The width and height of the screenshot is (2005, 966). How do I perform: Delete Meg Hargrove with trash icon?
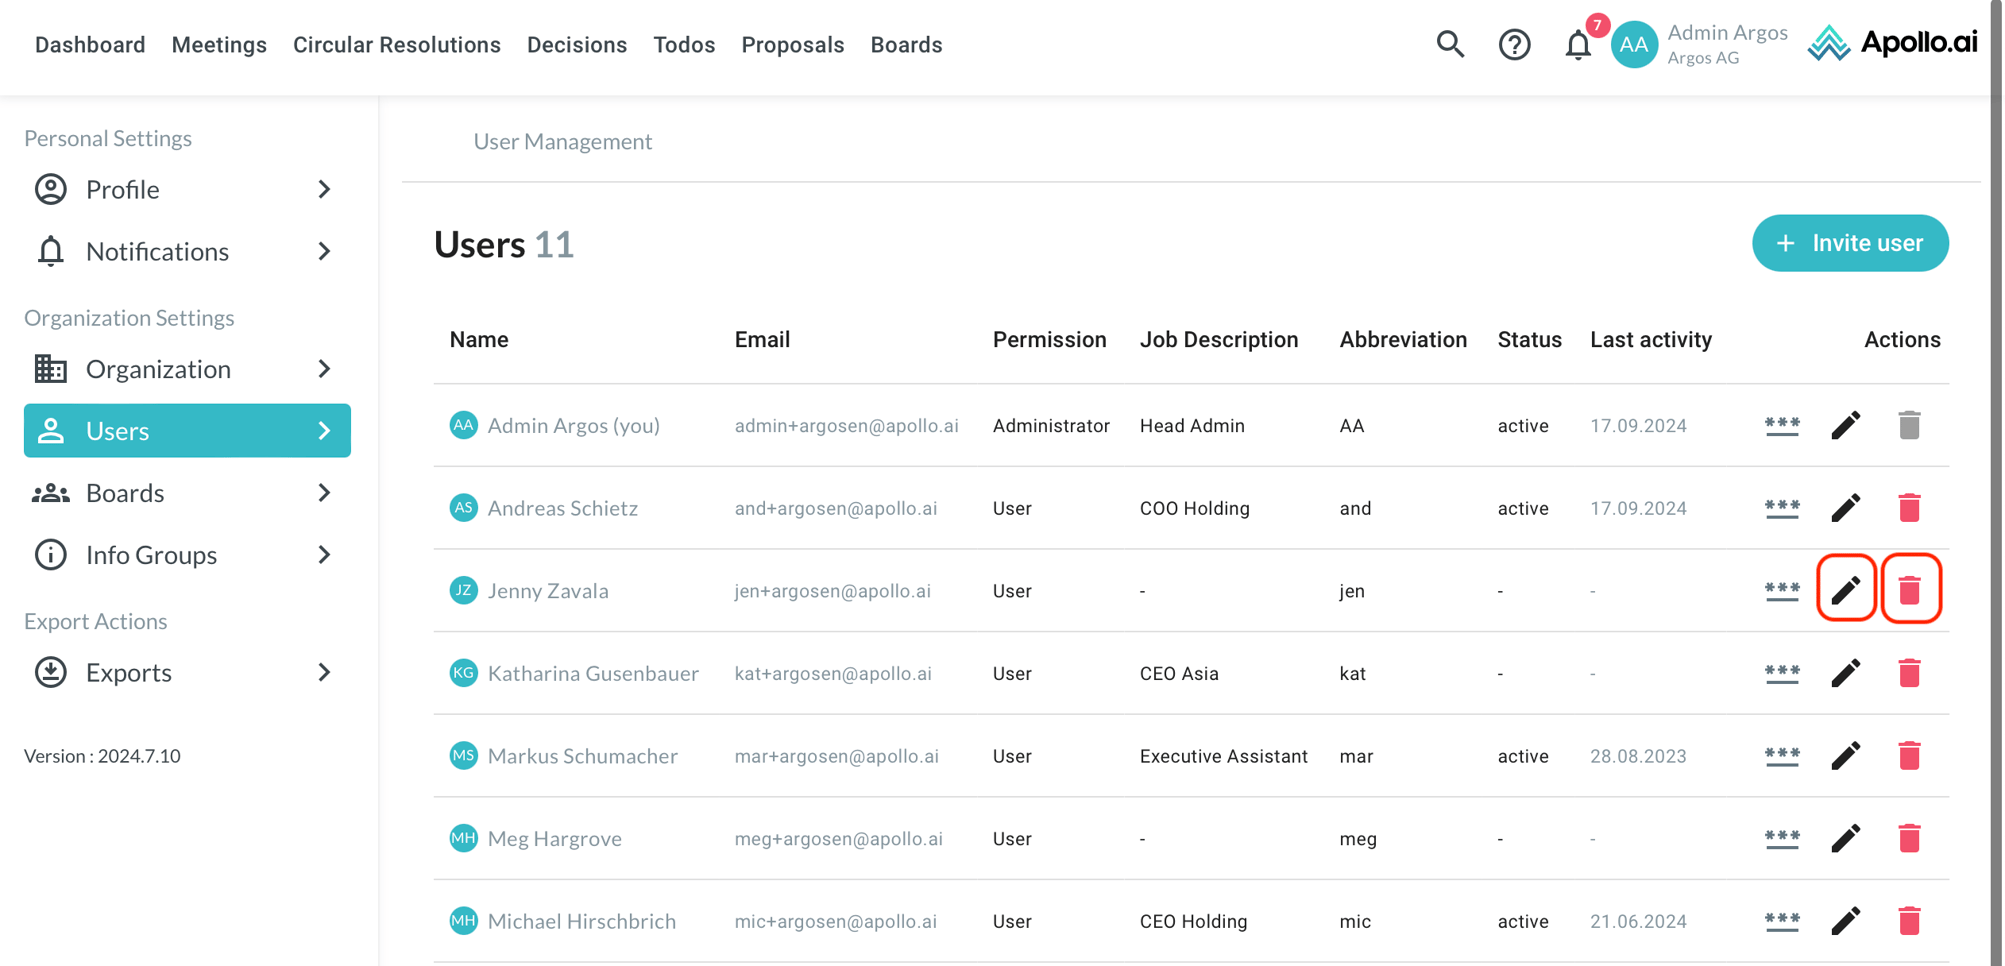(x=1909, y=838)
